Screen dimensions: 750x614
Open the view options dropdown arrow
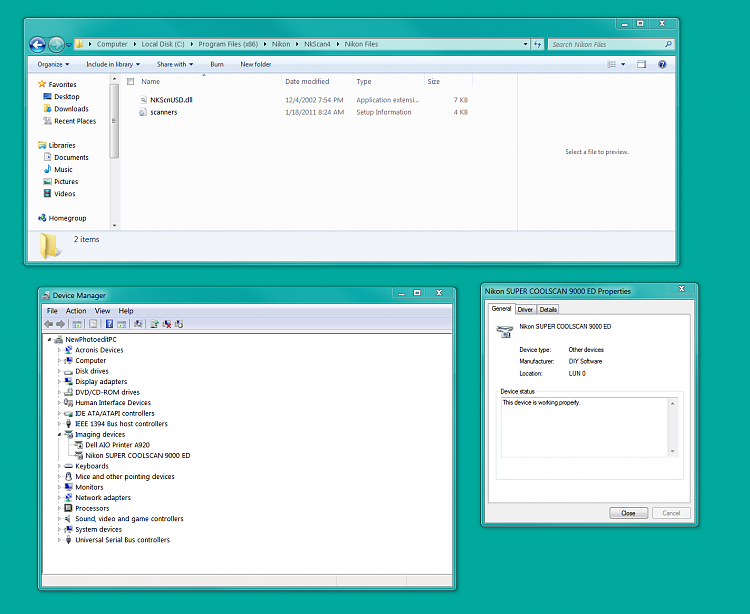coord(623,64)
